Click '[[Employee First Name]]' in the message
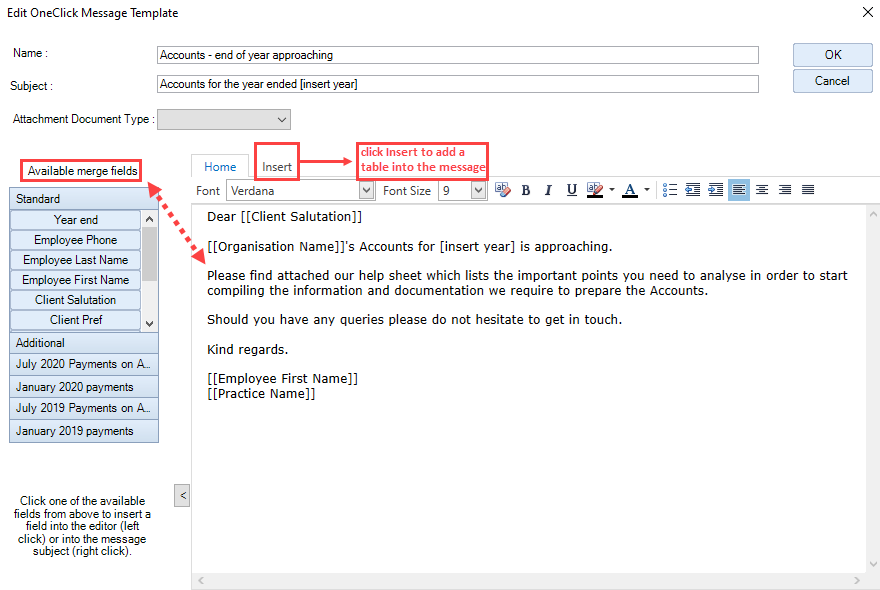The image size is (880, 590). [x=282, y=378]
